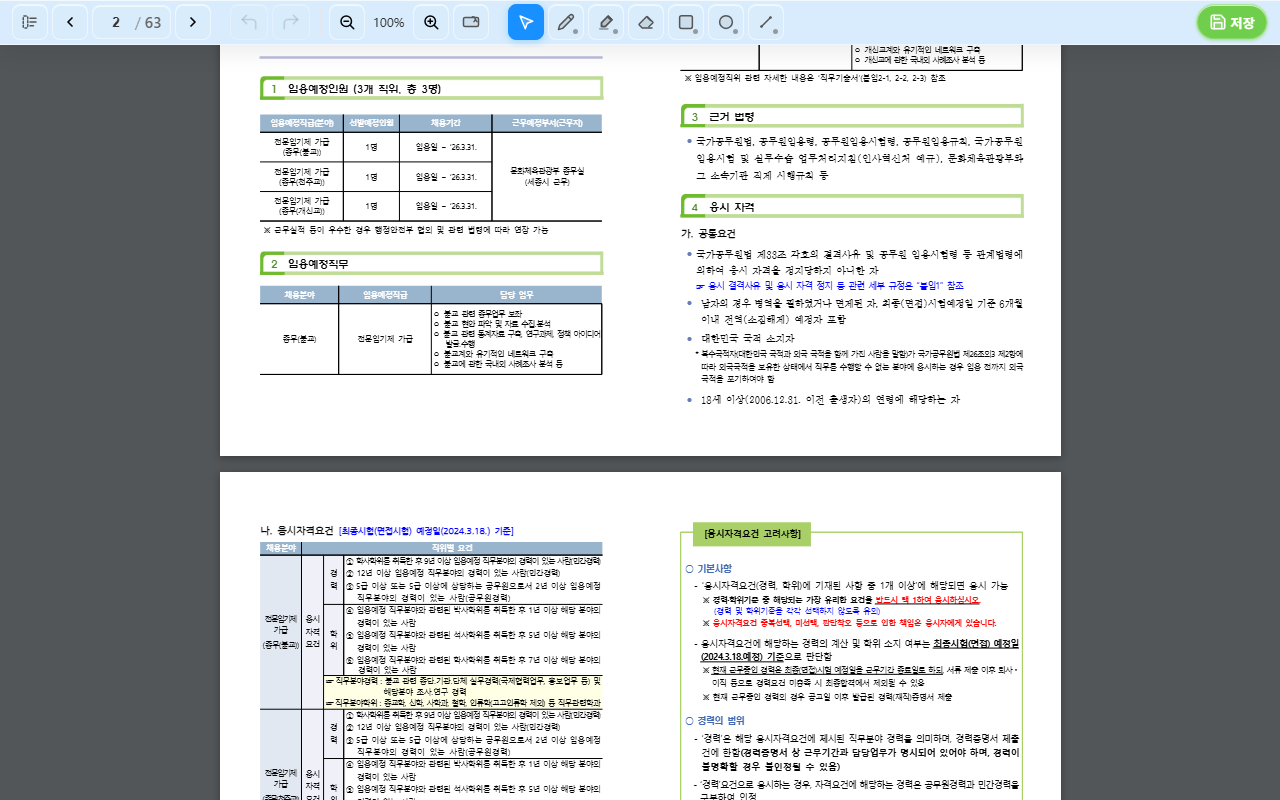Screen dimensions: 1280x800
Task: Click the 선발예정인원 table header
Action: [371, 123]
